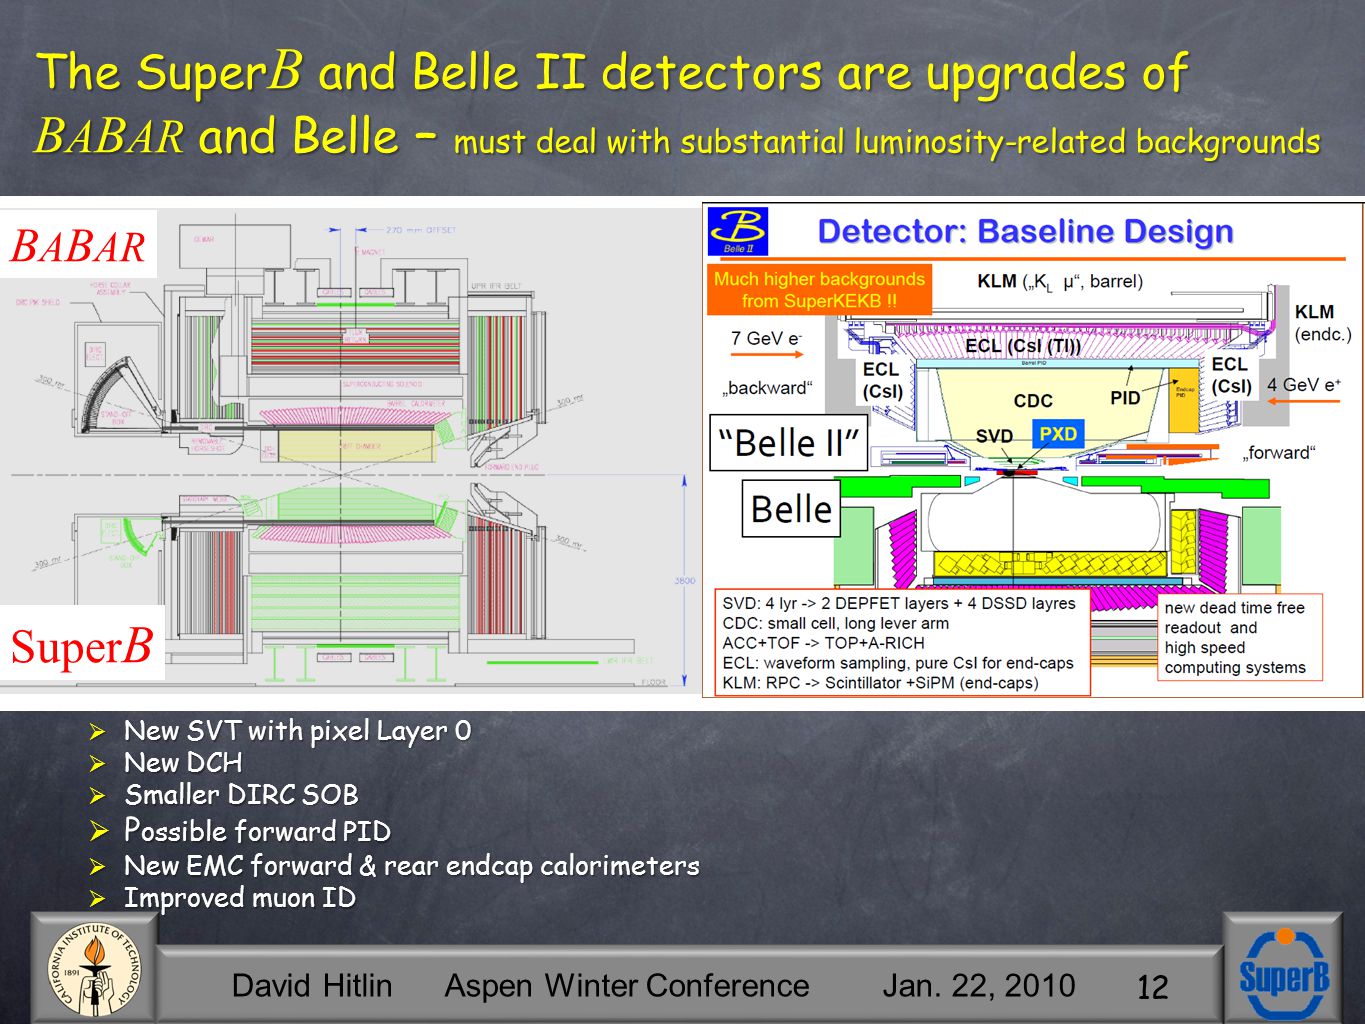
Task: Click the "ACC+TOF -> TOP+A-RICH" line
Action: pyautogui.click(x=823, y=644)
